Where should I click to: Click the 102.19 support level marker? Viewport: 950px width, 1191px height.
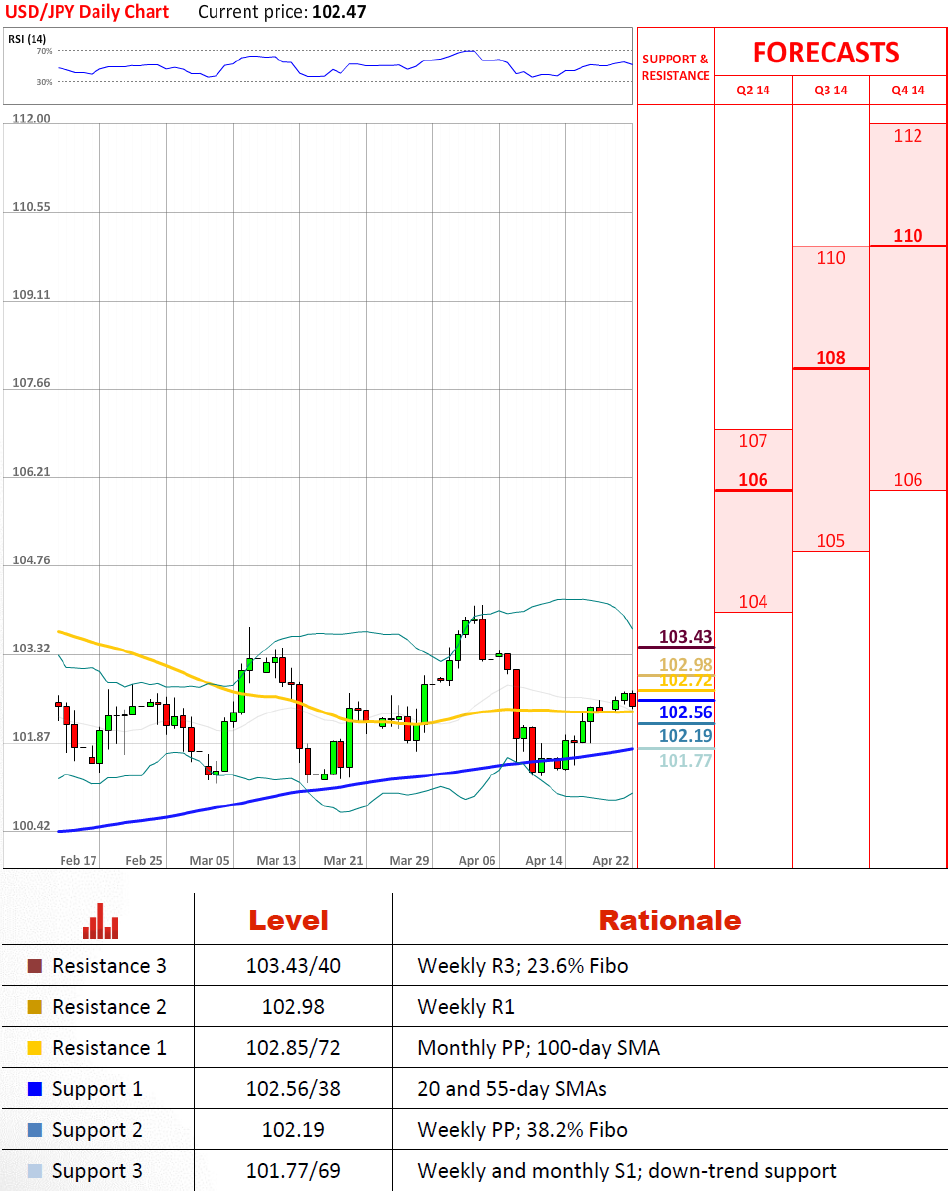click(x=685, y=735)
